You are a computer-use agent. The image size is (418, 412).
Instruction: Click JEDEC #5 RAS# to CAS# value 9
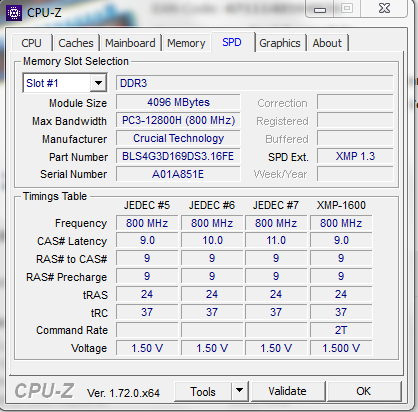click(x=147, y=259)
